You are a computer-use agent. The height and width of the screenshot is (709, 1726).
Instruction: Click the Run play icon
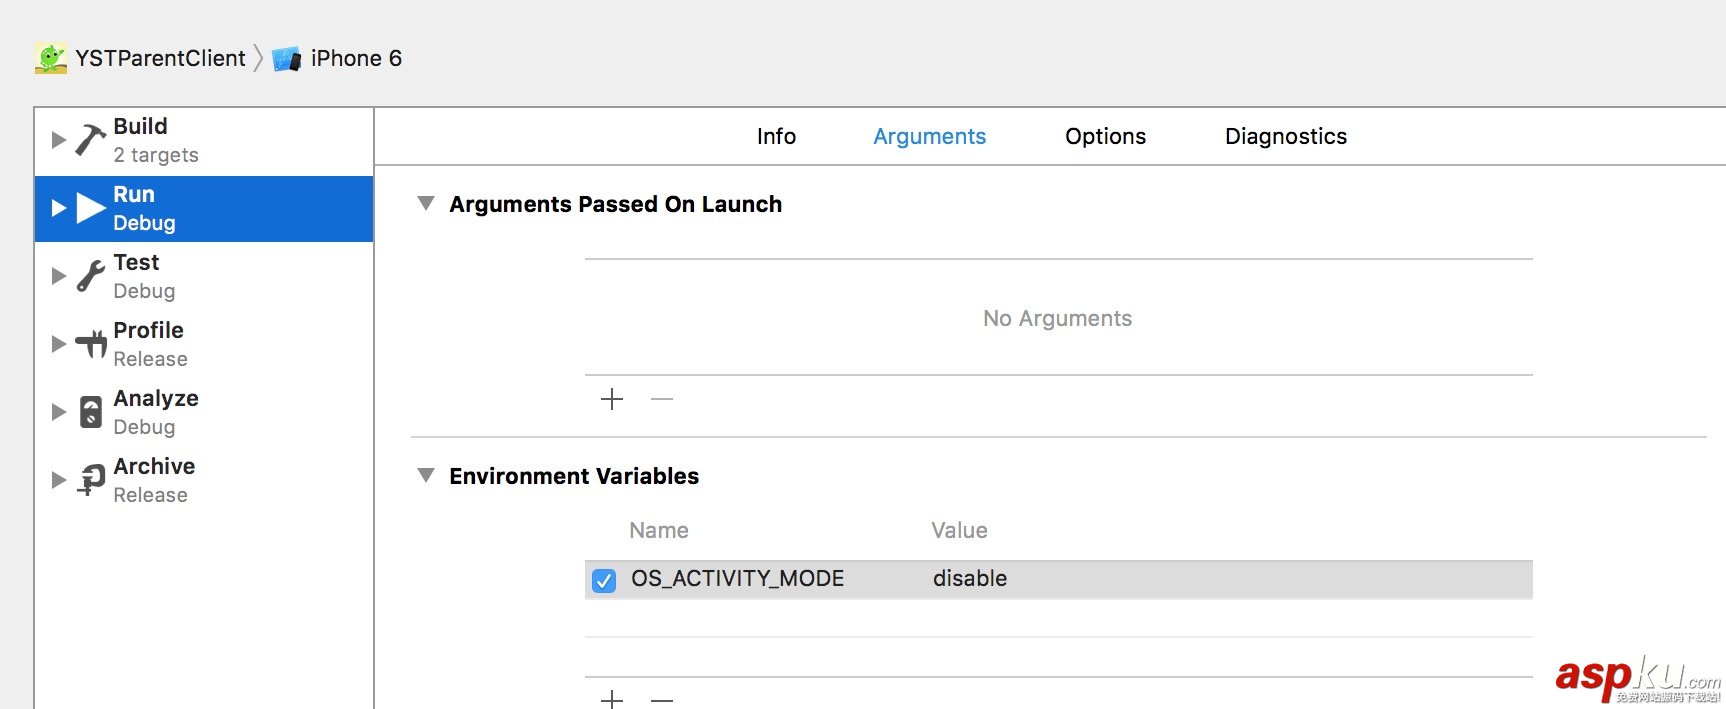[x=91, y=208]
